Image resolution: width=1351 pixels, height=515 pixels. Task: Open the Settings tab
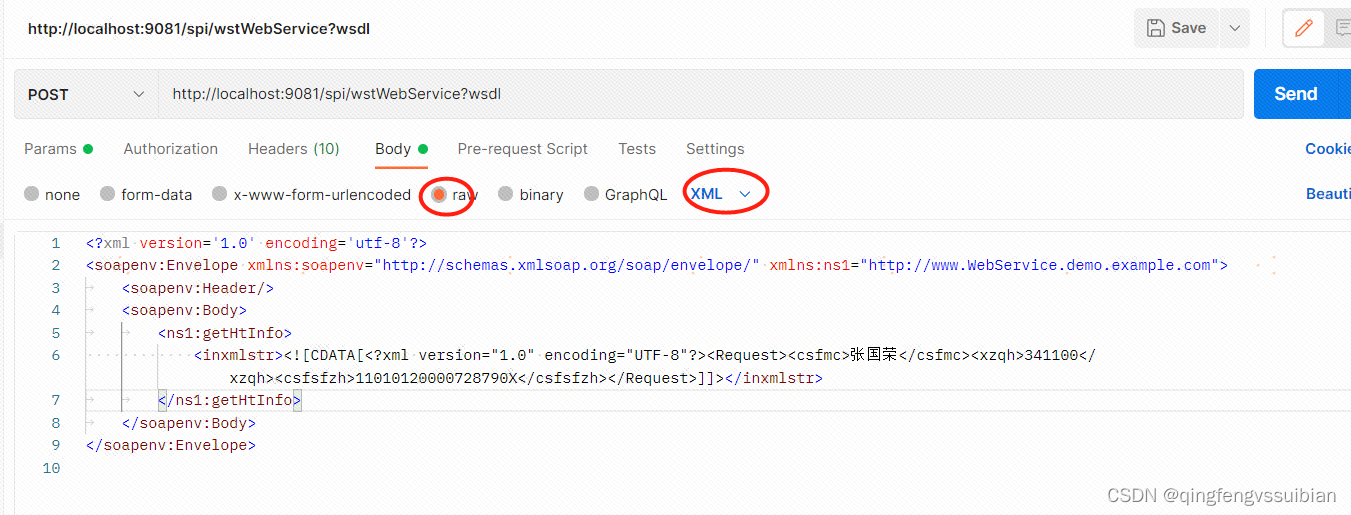pyautogui.click(x=714, y=149)
